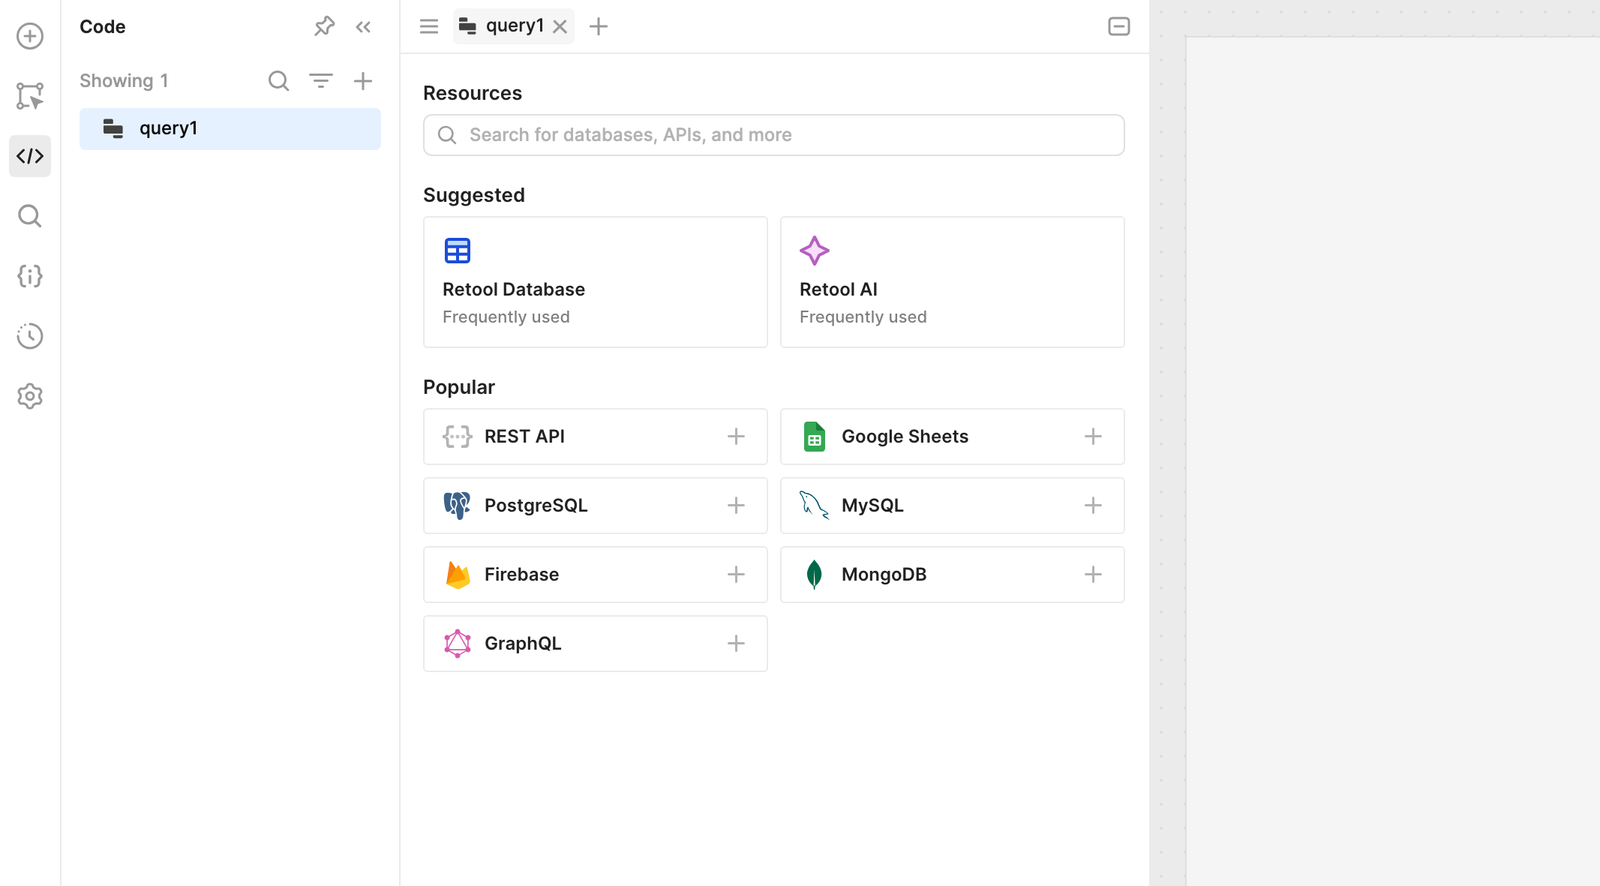The width and height of the screenshot is (1600, 886).
Task: Choose the Retool AI card
Action: (x=952, y=282)
